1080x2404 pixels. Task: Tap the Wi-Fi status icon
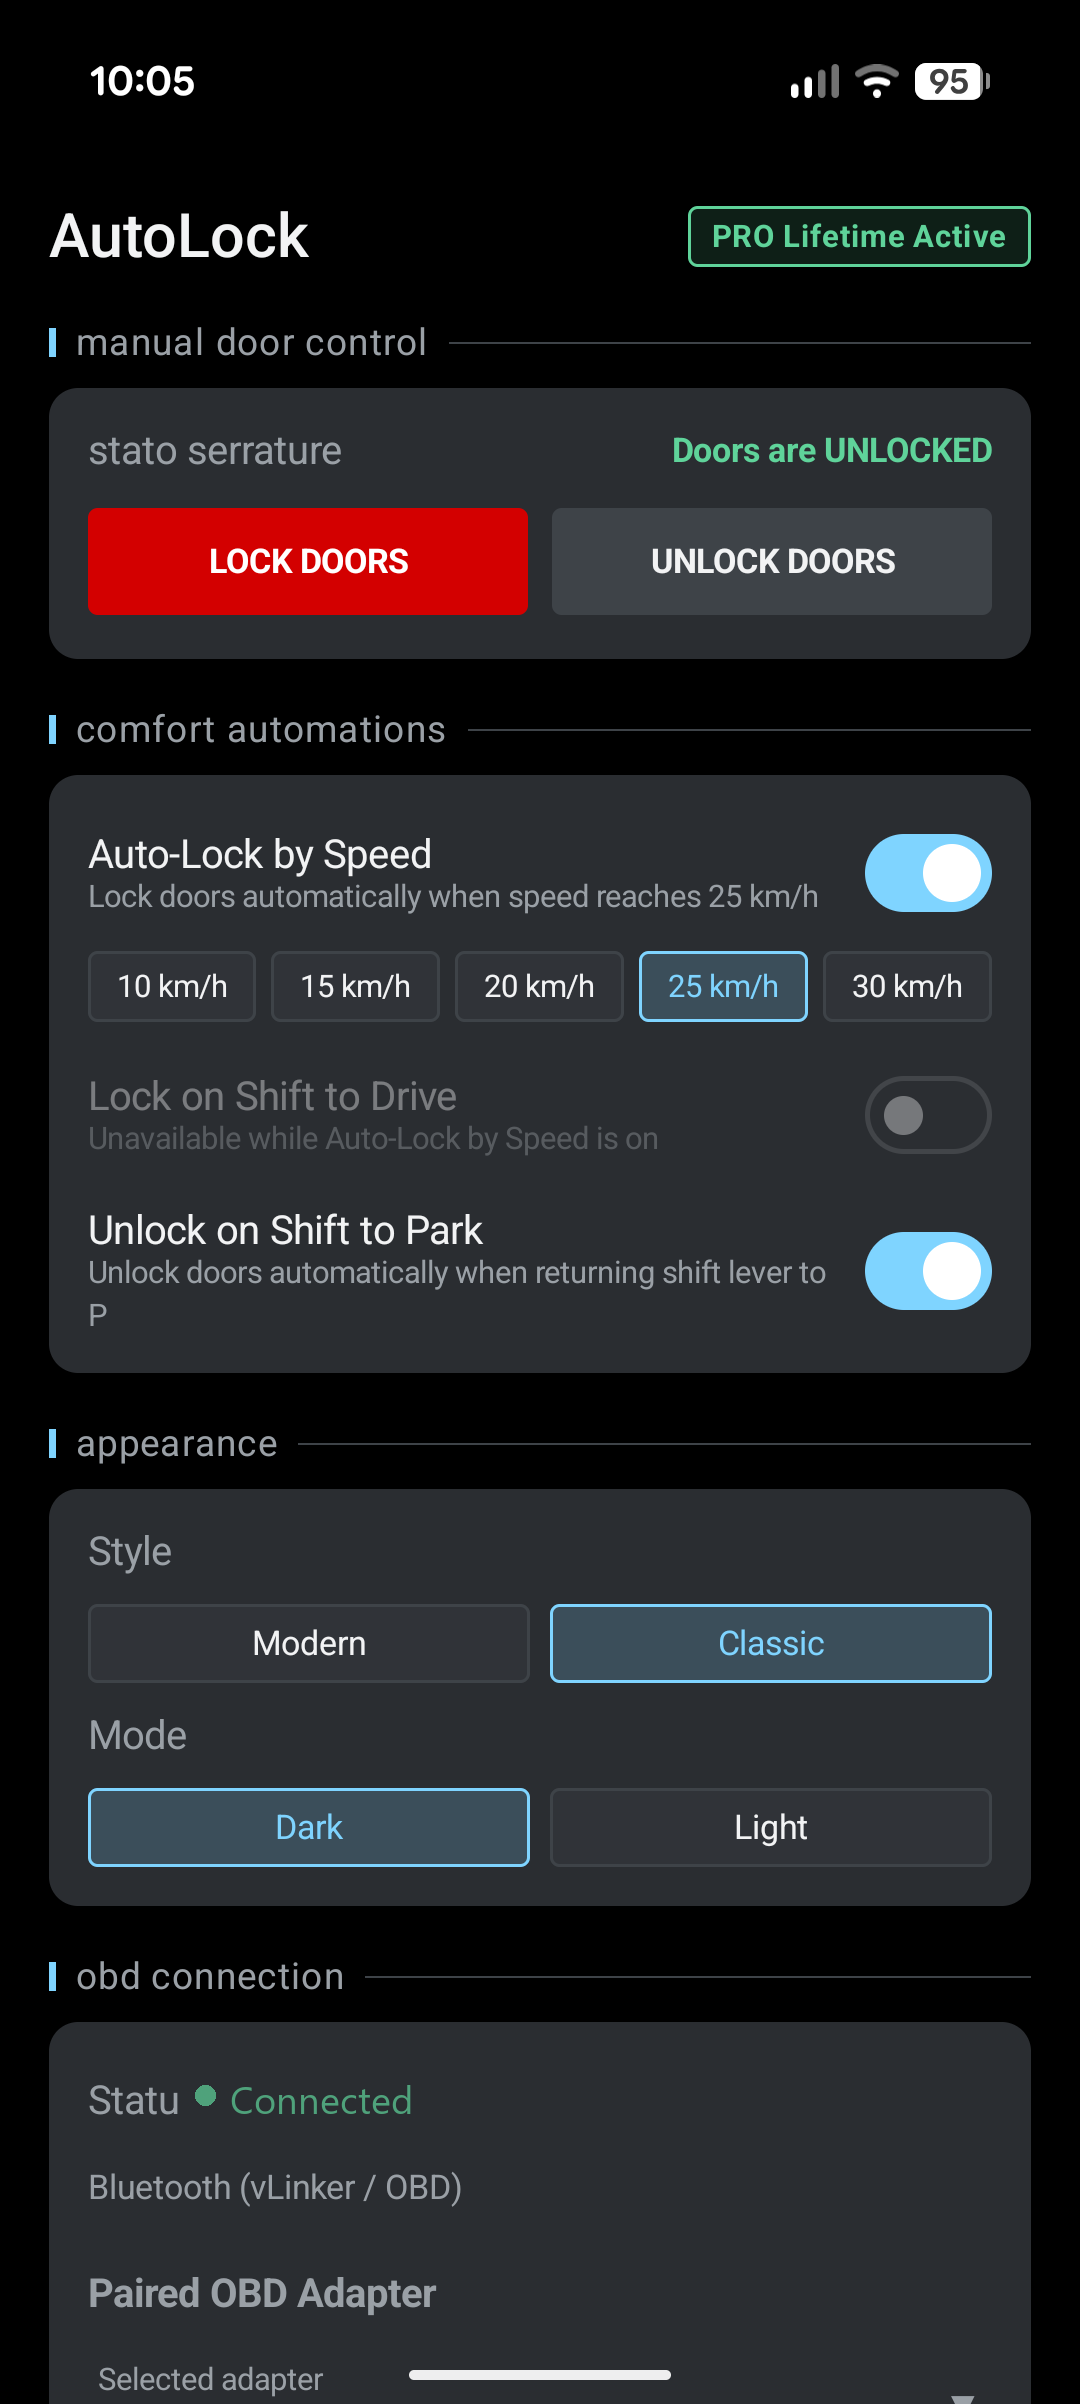(x=877, y=81)
